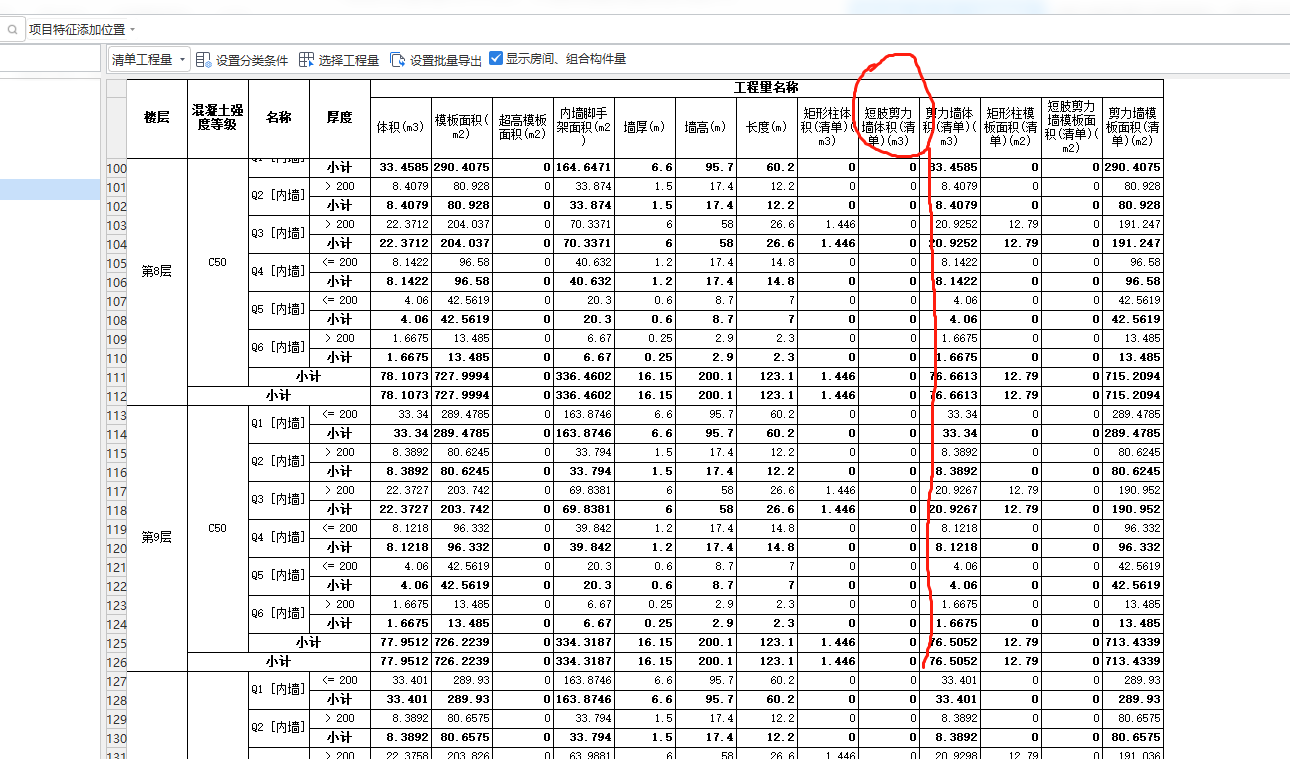1290x759 pixels.
Task: Select the 体积(m3) column header
Action: coord(401,127)
